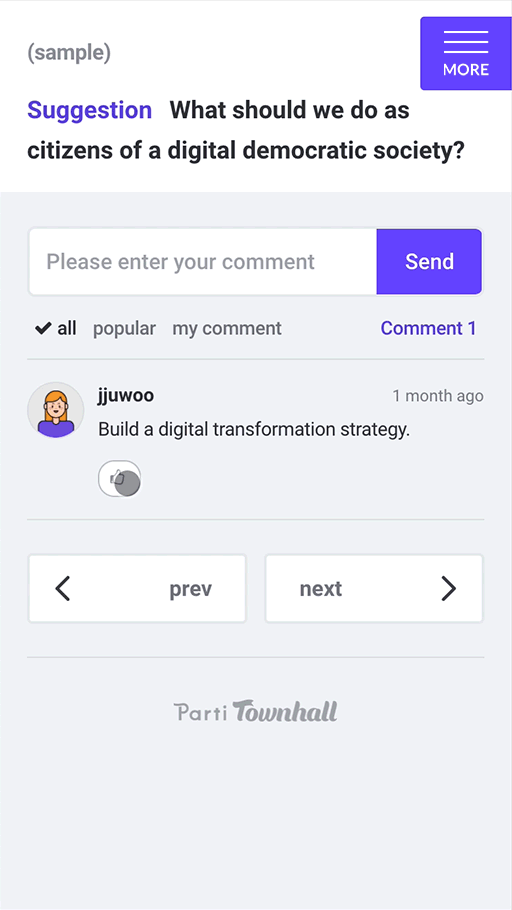Click the Comment 1 count link
Viewport: 512px width, 910px height.
(428, 328)
